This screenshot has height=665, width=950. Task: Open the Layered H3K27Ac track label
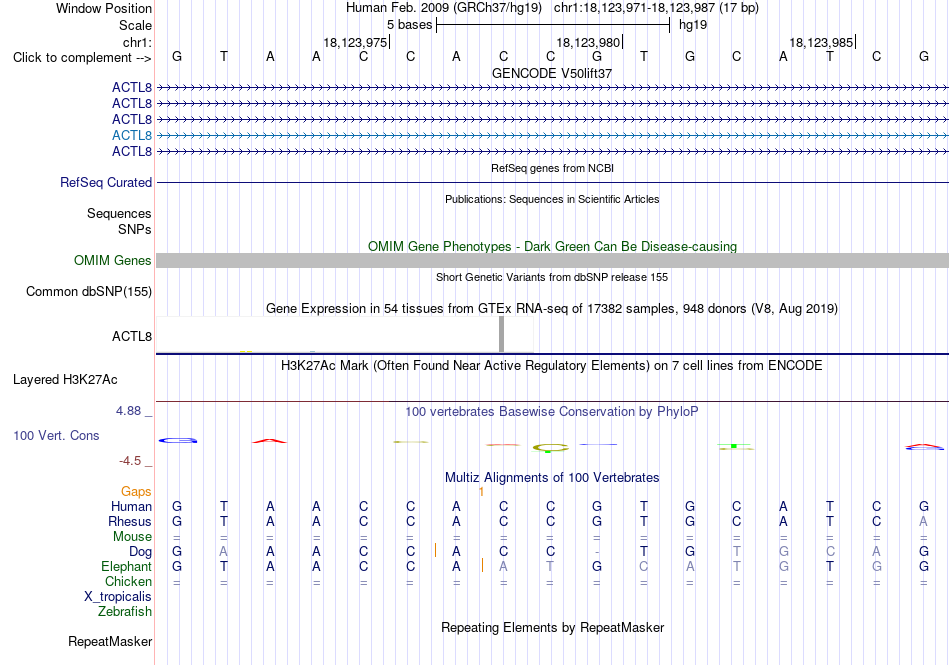[65, 380]
